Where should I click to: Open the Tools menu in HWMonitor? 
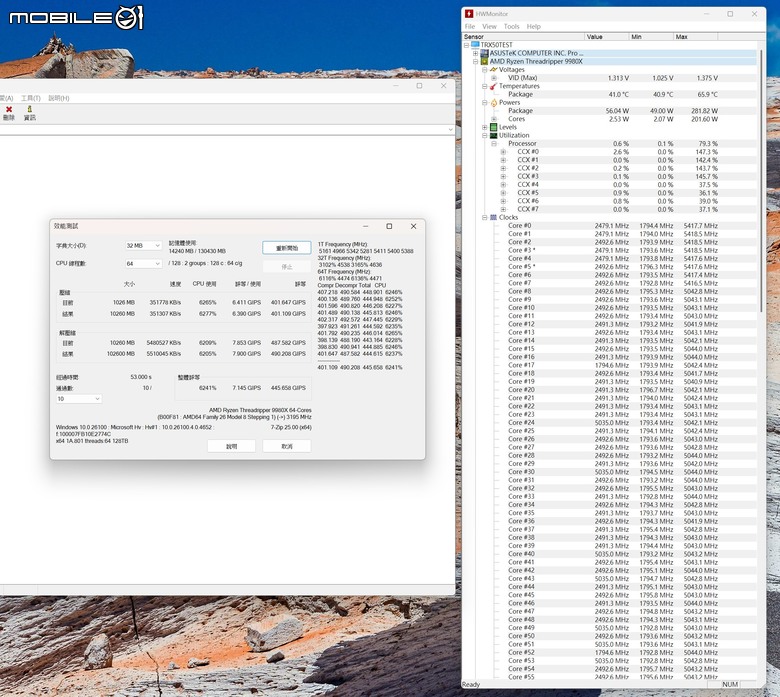[x=511, y=26]
